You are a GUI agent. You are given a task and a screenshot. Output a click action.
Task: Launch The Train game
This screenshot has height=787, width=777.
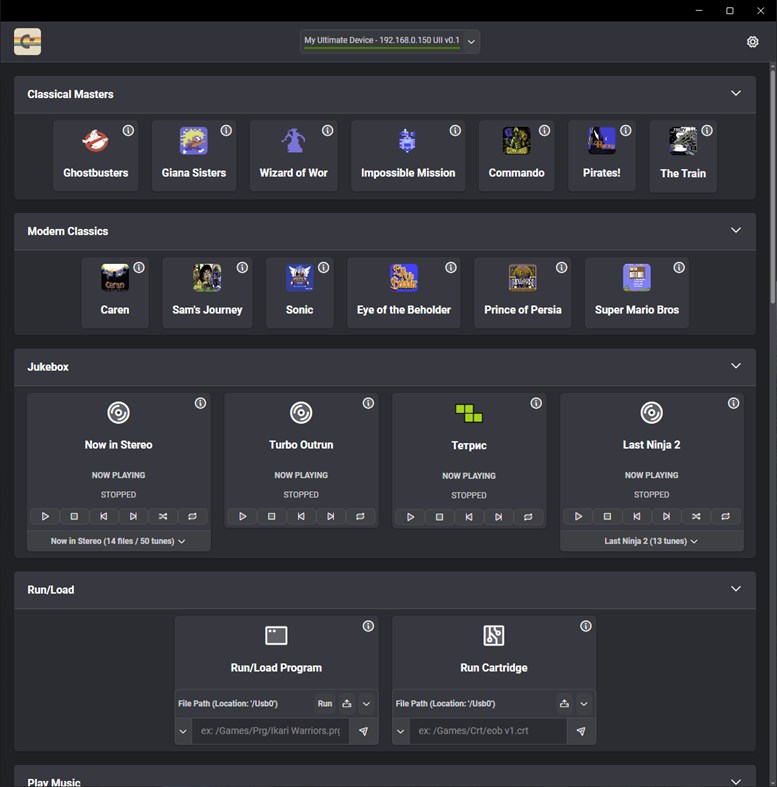tap(683, 156)
